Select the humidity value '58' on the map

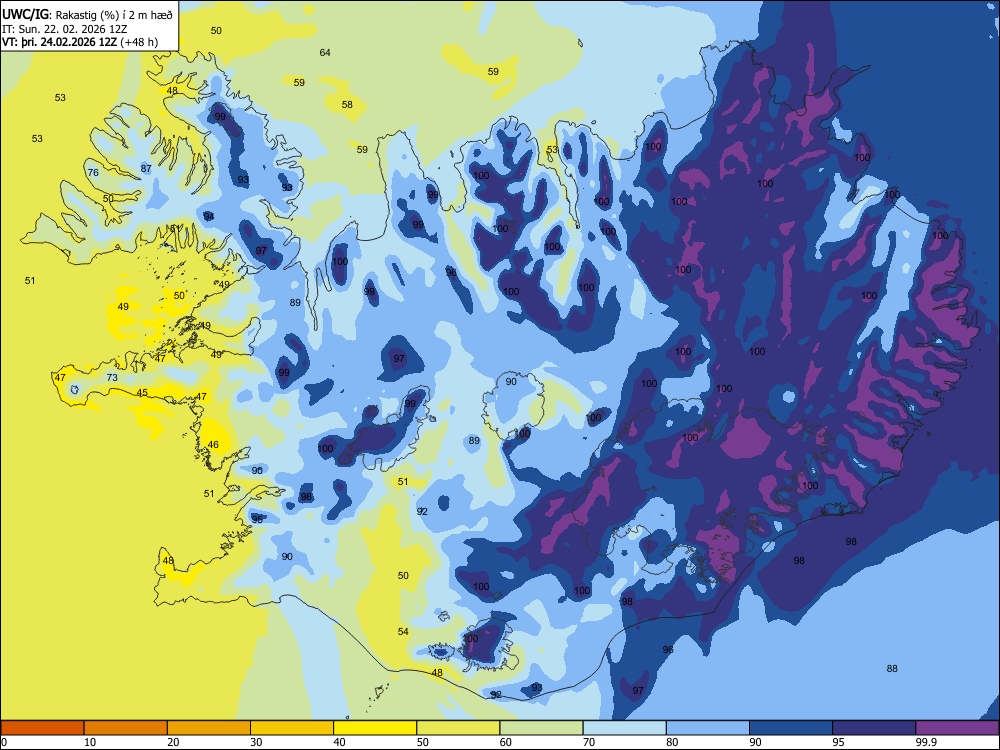point(347,104)
